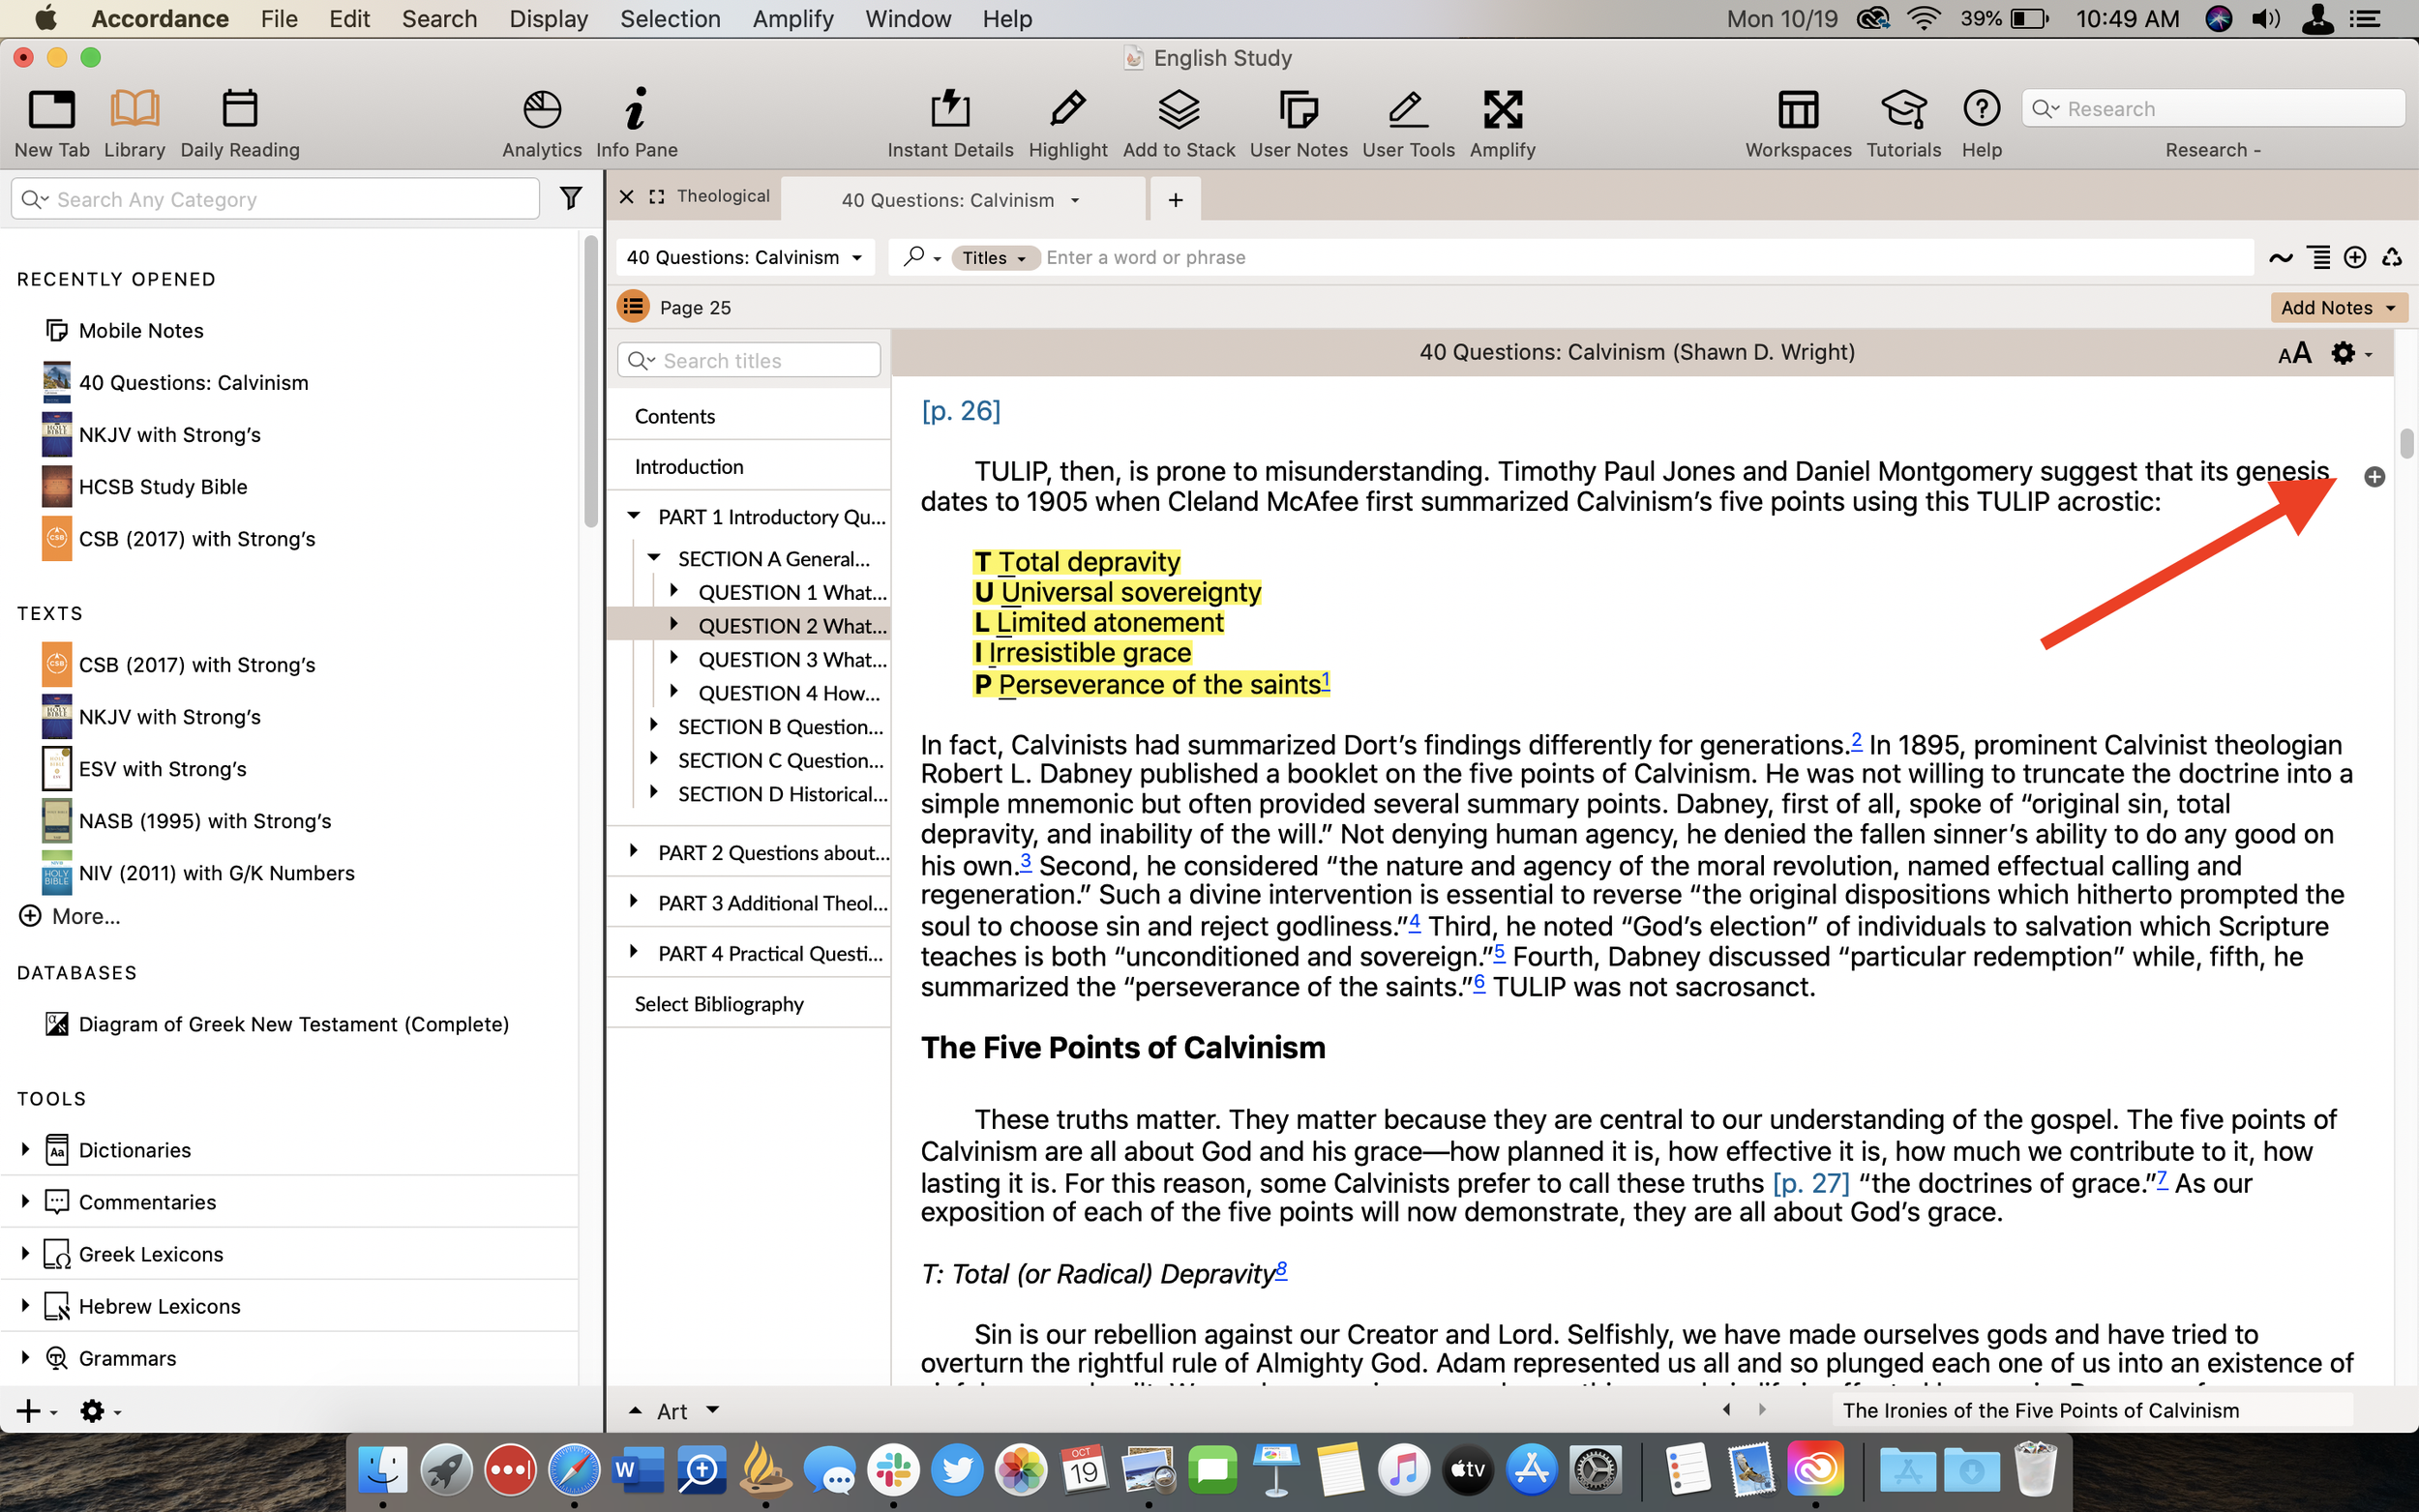Click the enlarge zone icon near Theological
This screenshot has height=1512, width=2419.
[656, 196]
